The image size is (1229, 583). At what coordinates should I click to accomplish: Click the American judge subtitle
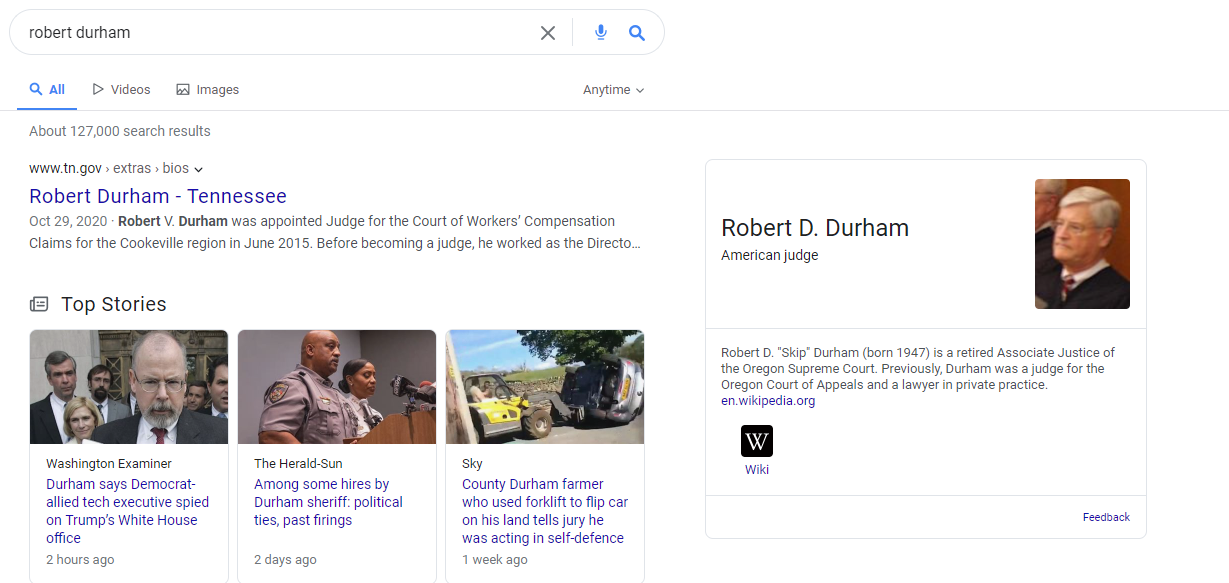[x=770, y=255]
